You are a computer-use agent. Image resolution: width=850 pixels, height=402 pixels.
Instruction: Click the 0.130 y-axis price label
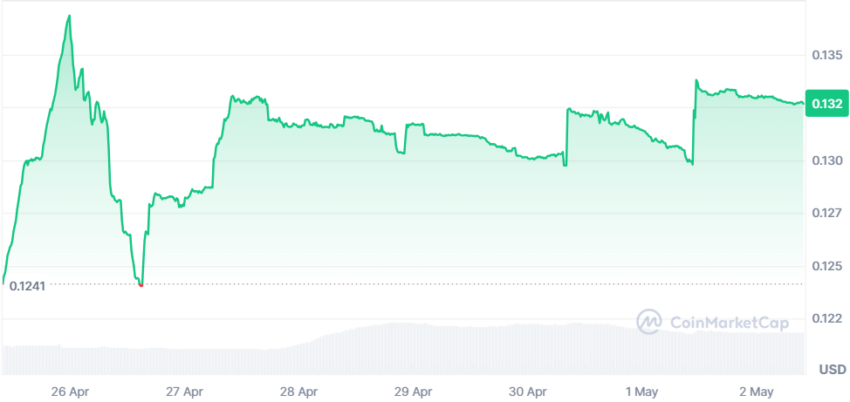827,161
